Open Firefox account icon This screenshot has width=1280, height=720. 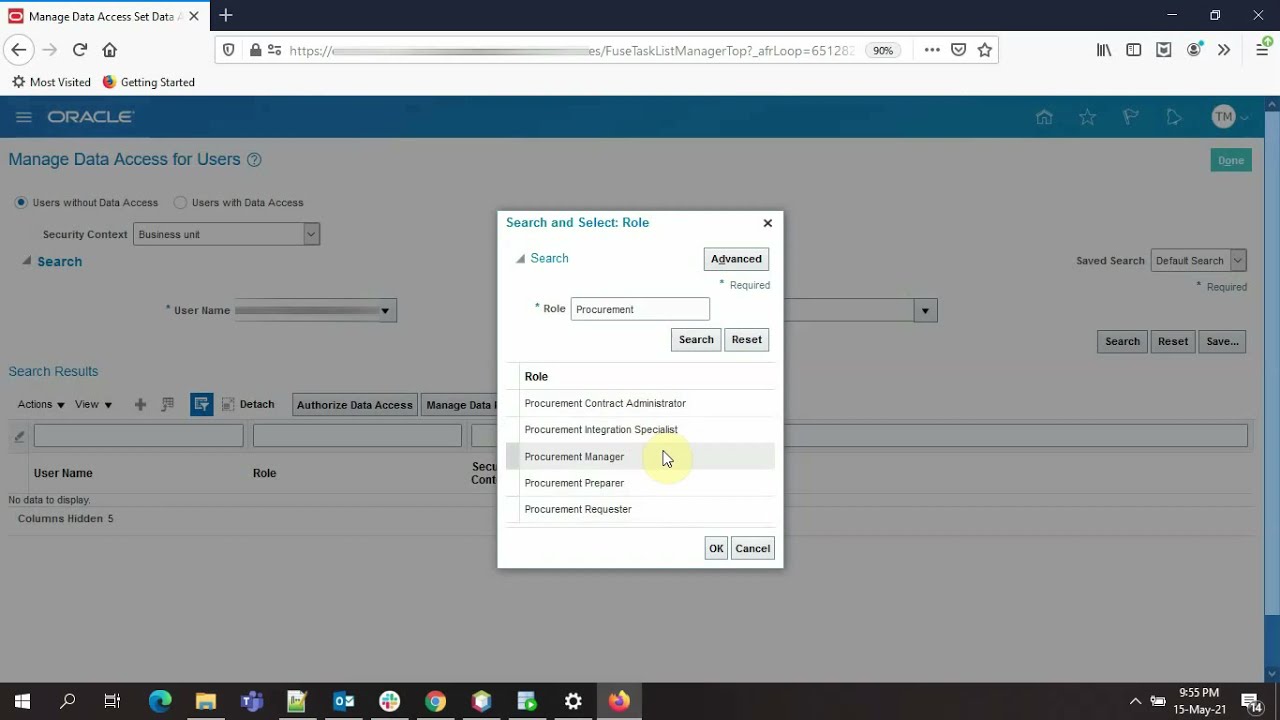coord(1194,50)
